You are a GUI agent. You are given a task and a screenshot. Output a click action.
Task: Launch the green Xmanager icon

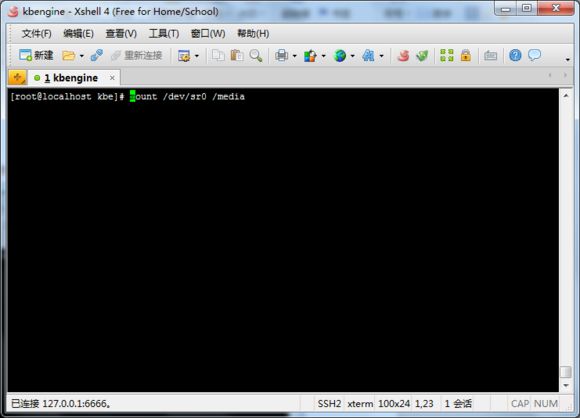pyautogui.click(x=422, y=55)
